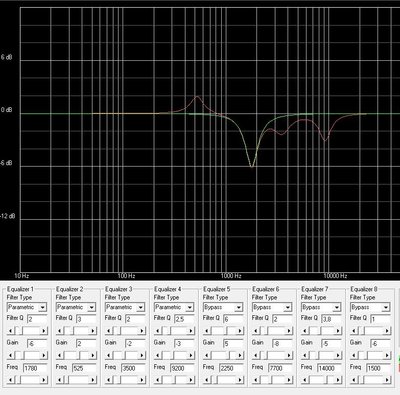Click left arrow of Equalizer 7 Gain slider
The image size is (400, 395).
(304, 355)
